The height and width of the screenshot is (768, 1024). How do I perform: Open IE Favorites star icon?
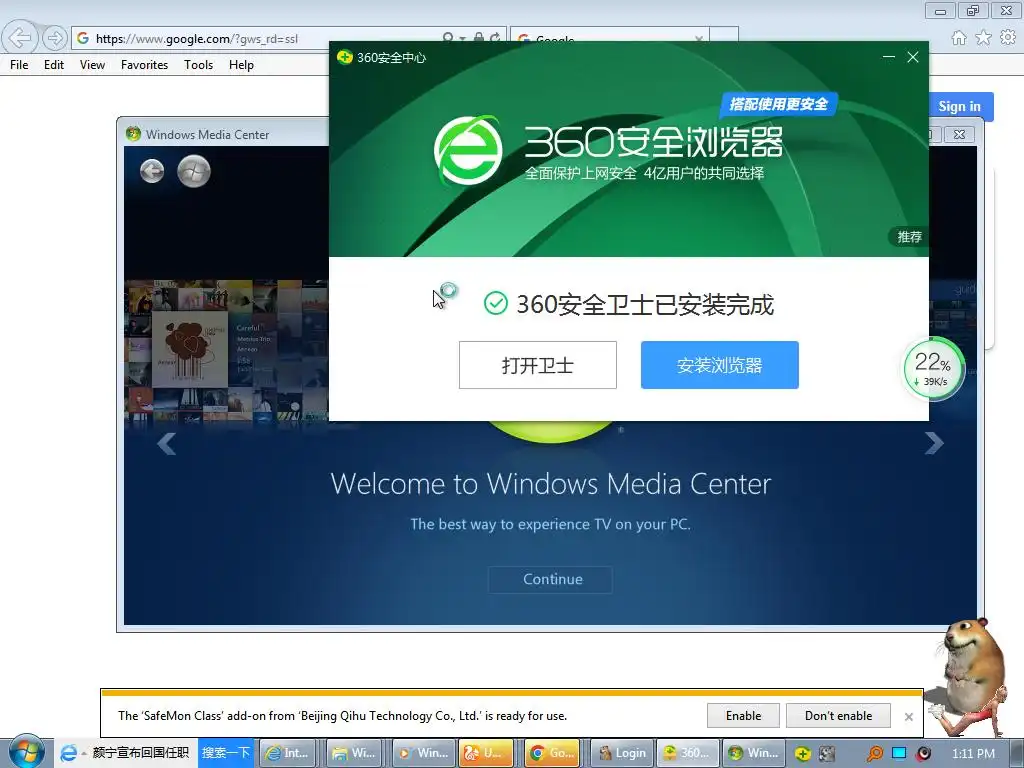pyautogui.click(x=983, y=38)
